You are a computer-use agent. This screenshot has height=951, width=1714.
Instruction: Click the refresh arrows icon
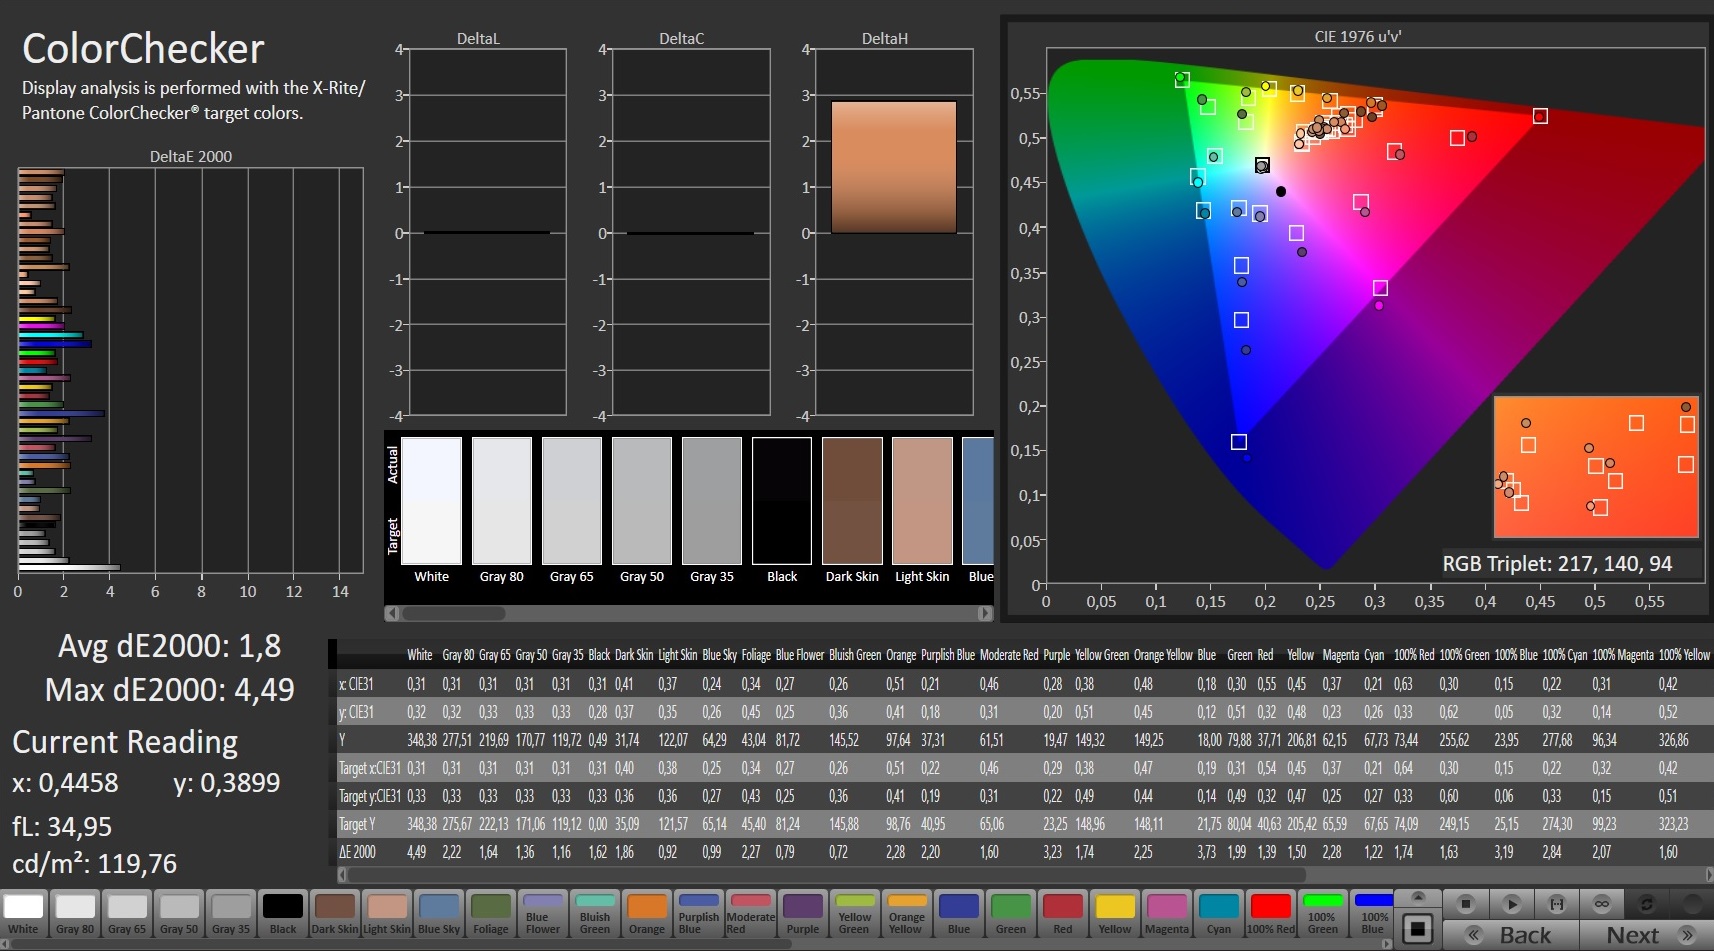[1647, 904]
